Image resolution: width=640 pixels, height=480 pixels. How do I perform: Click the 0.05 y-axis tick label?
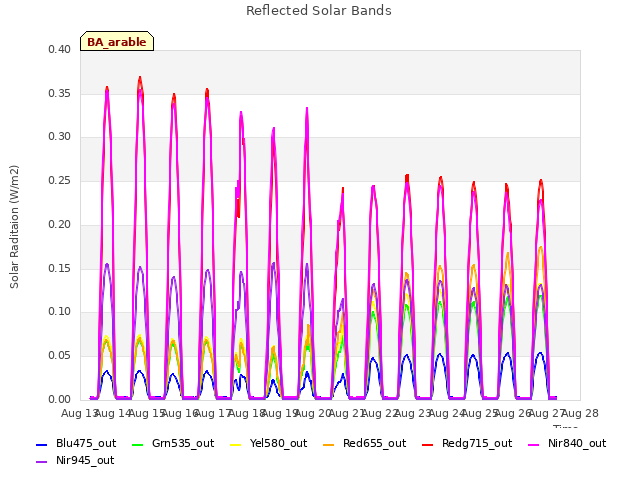(x=60, y=356)
